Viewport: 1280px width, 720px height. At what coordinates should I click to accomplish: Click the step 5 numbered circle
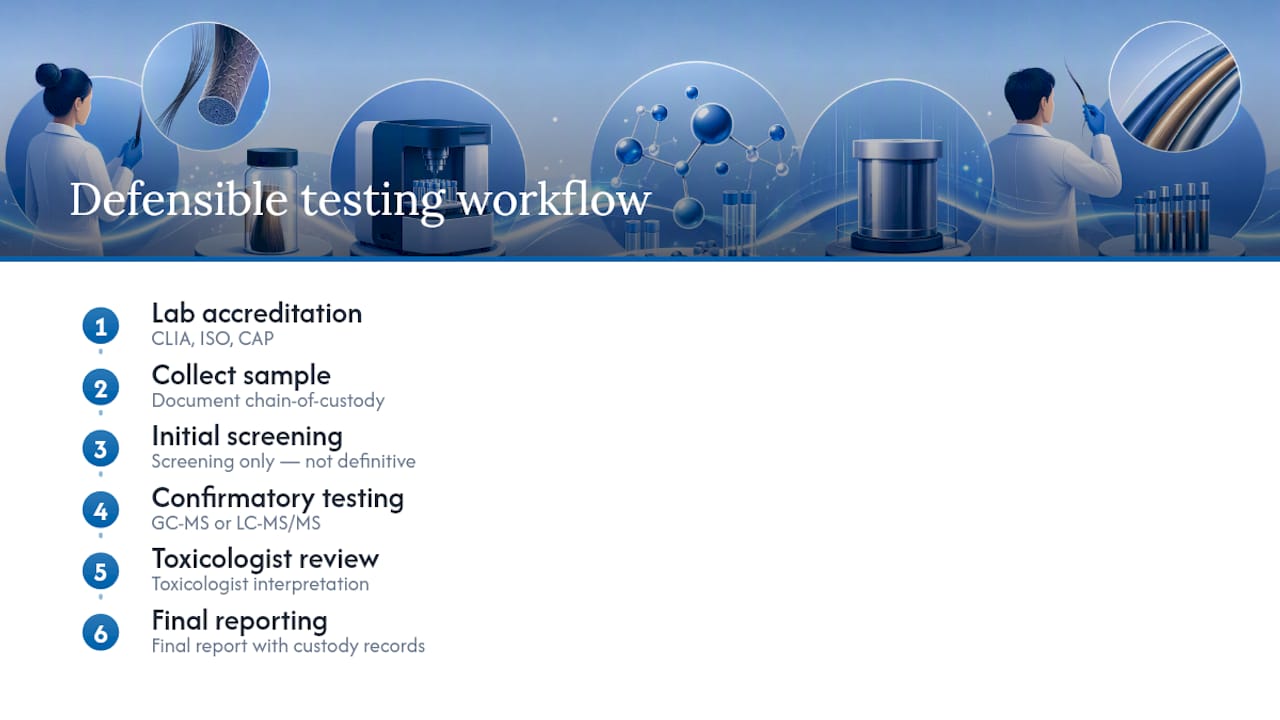click(100, 572)
